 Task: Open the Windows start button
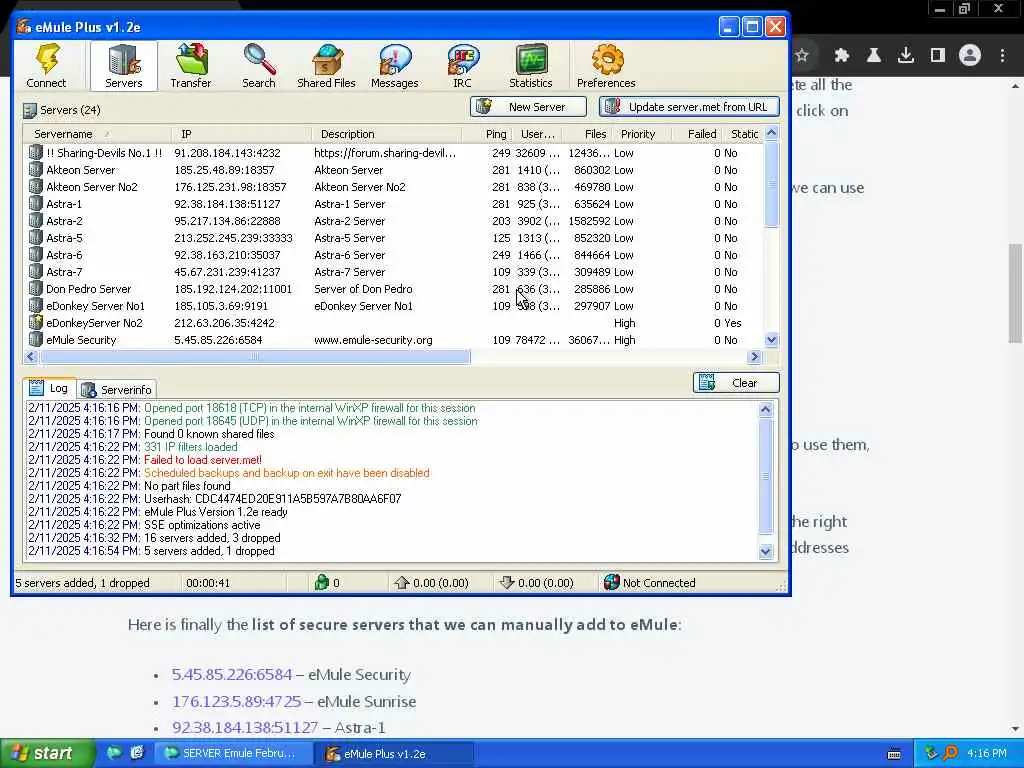[x=46, y=754]
